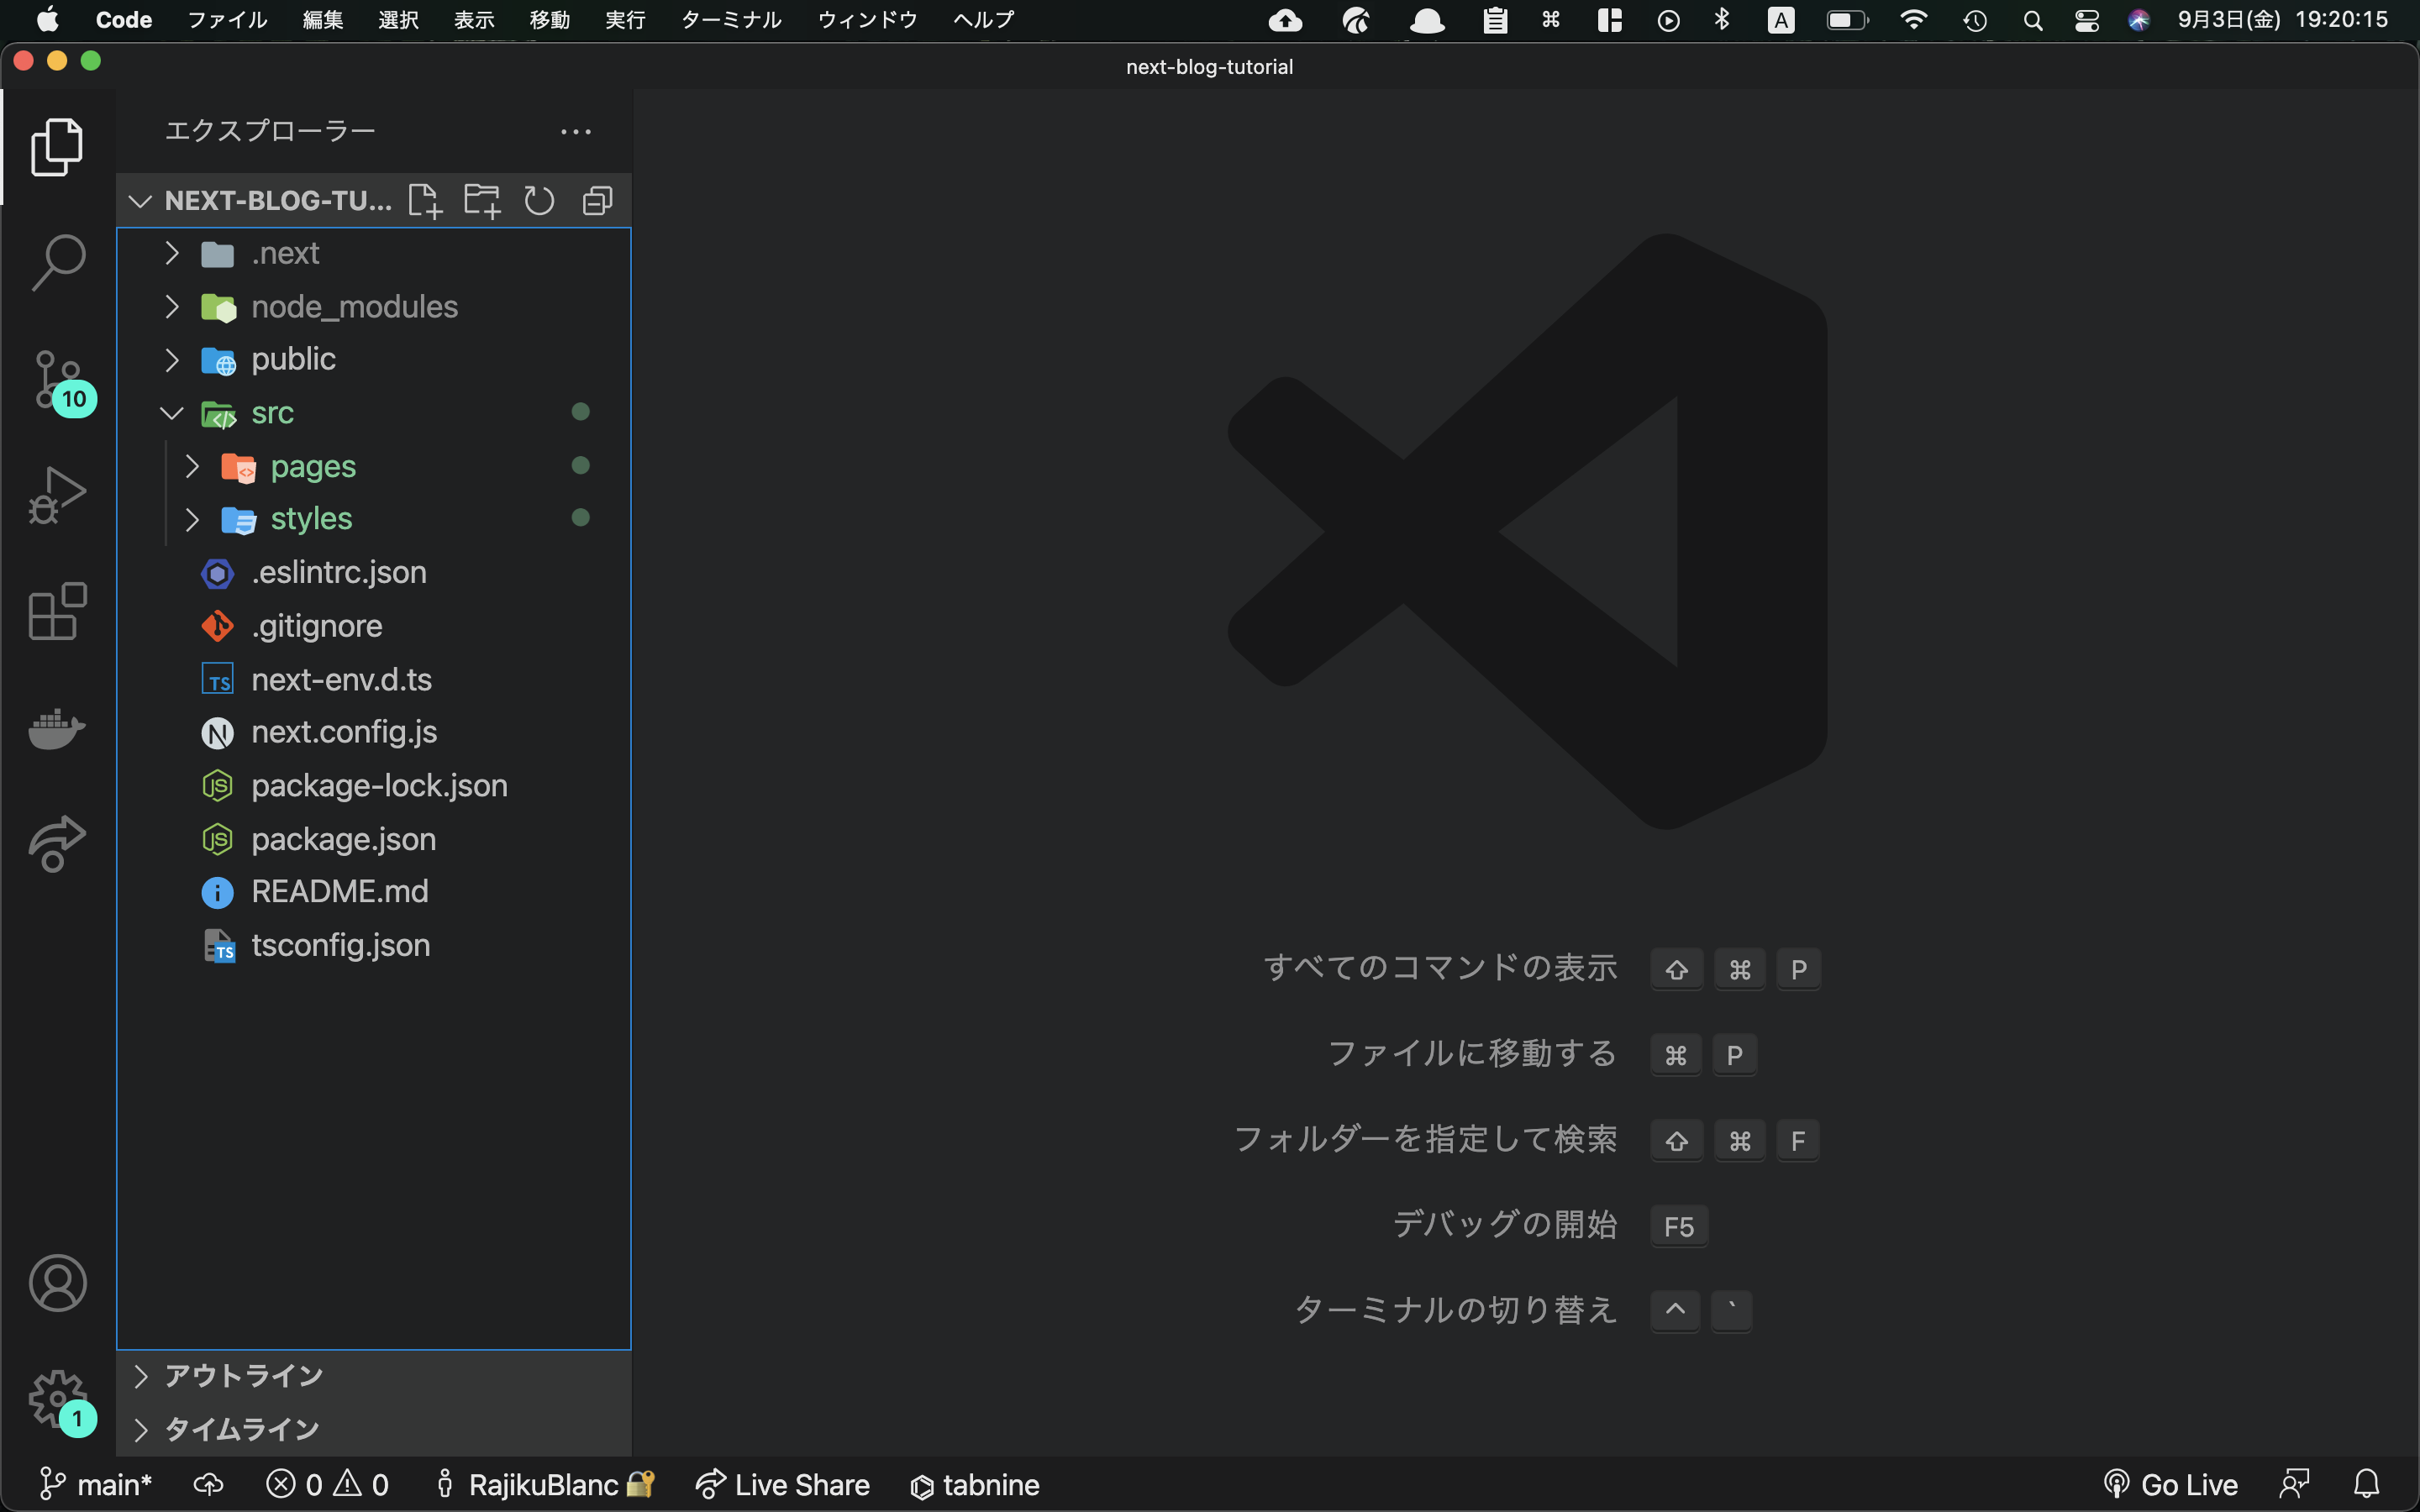Expand the styles folder
The width and height of the screenshot is (2420, 1512).
tap(373, 519)
